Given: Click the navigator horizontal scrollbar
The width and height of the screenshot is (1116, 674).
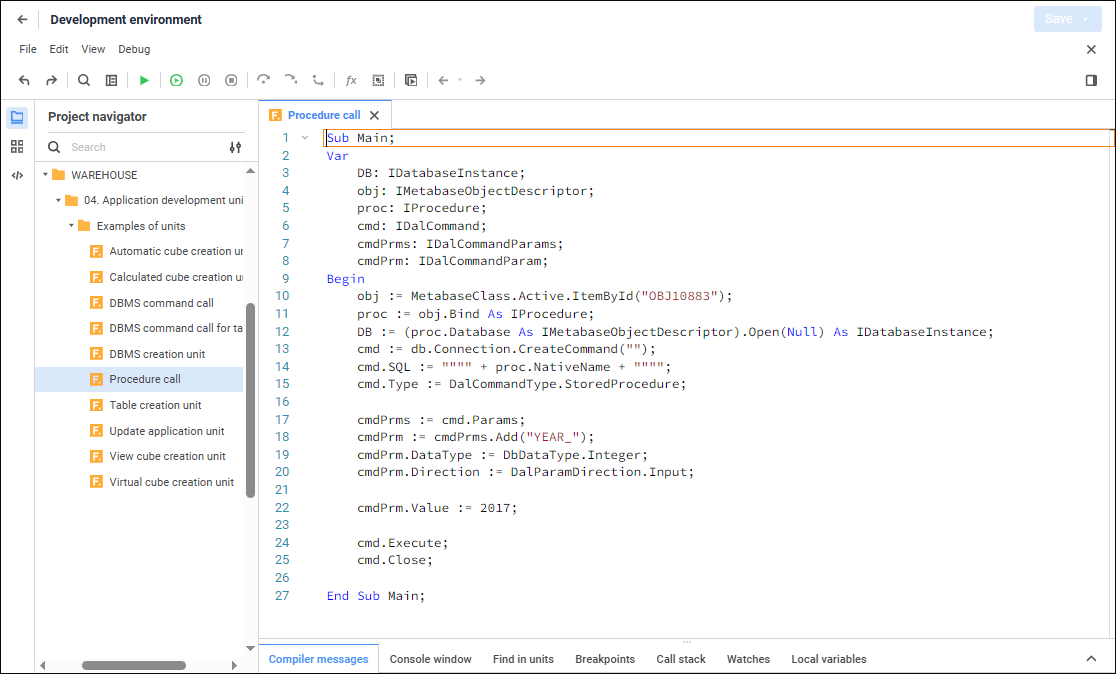Looking at the screenshot, I should click(134, 665).
